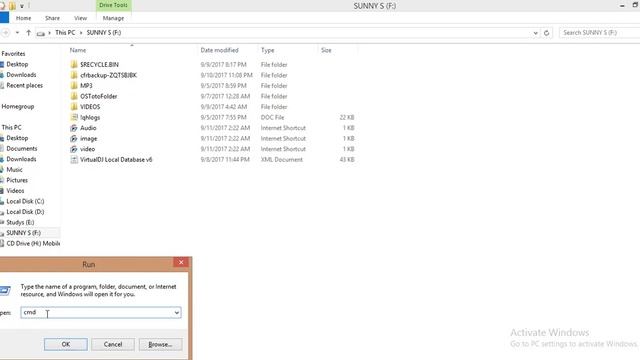The width and height of the screenshot is (640, 360).
Task: Click SUNNY S (F:) in address path
Action: coord(104,33)
